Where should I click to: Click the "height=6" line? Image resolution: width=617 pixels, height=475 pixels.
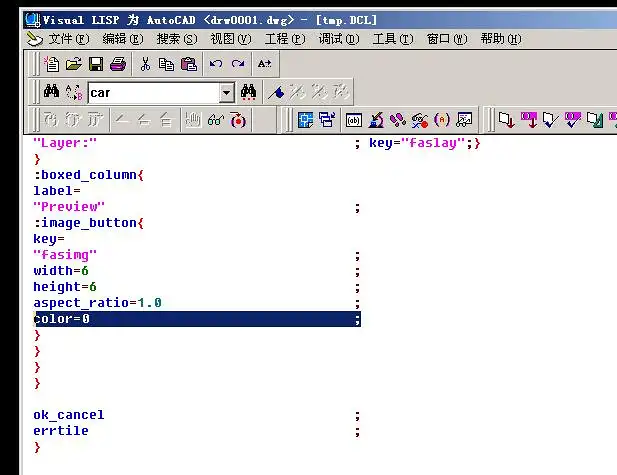click(65, 286)
